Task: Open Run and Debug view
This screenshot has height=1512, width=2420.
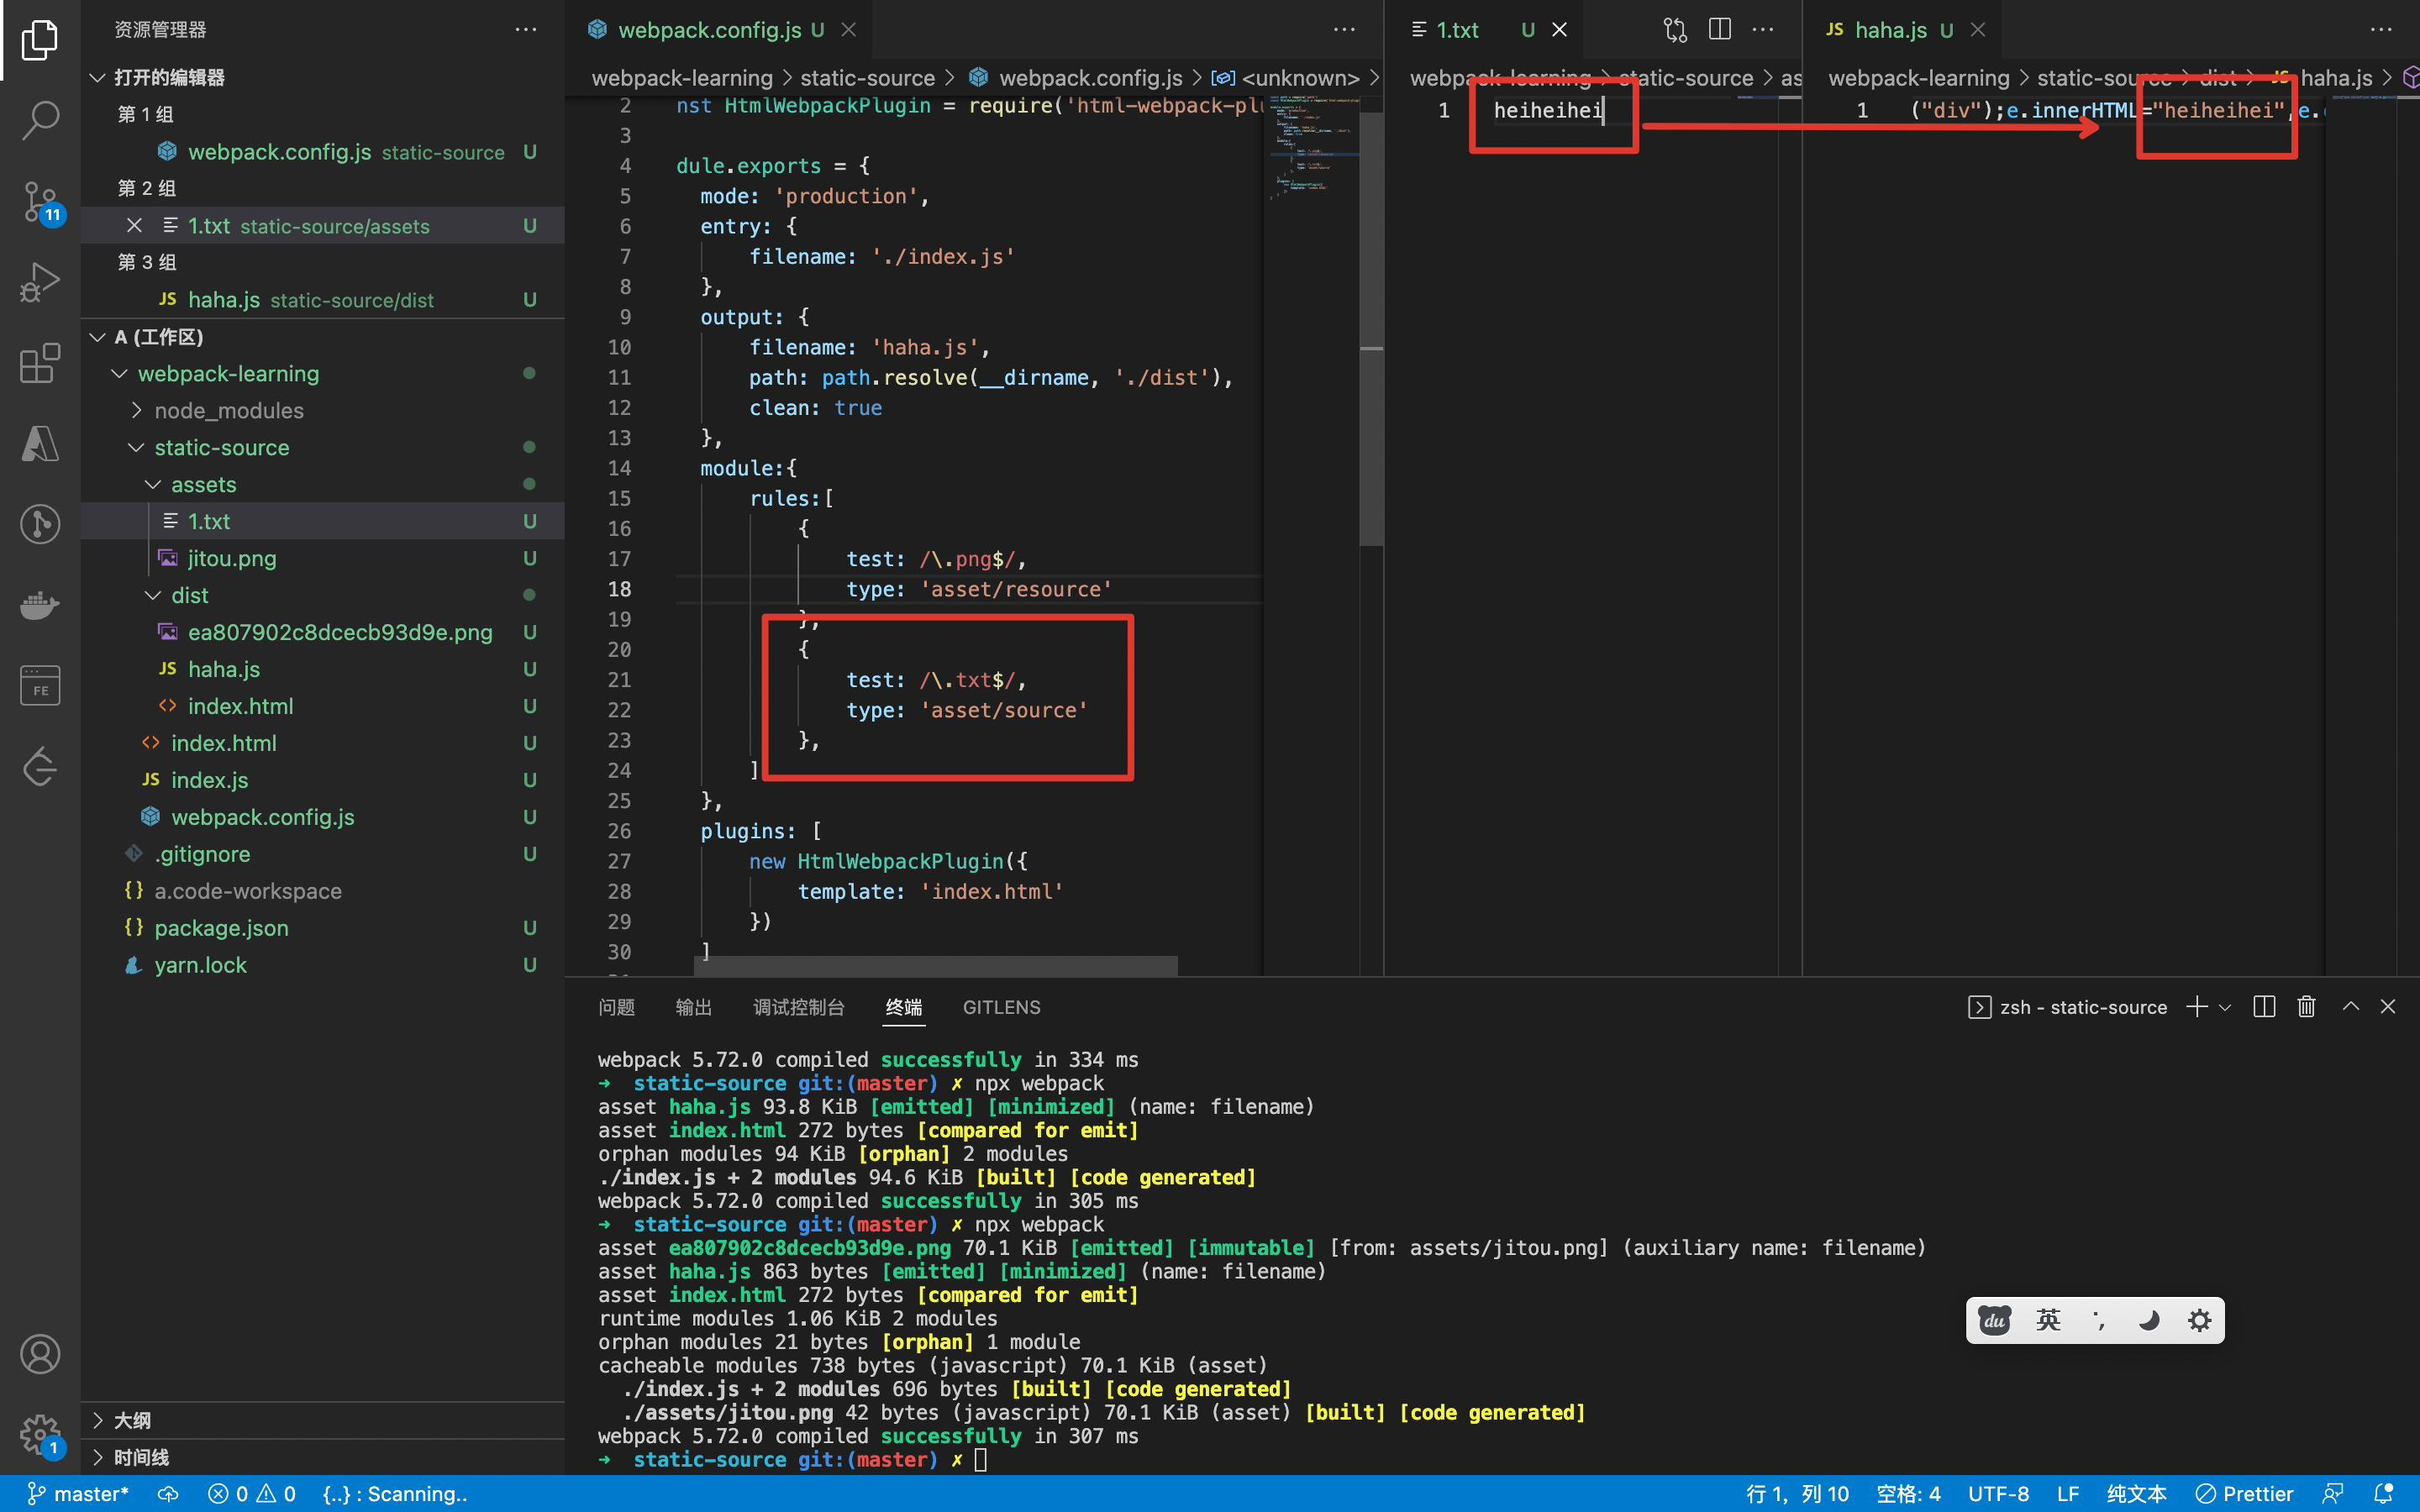Action: coord(40,282)
